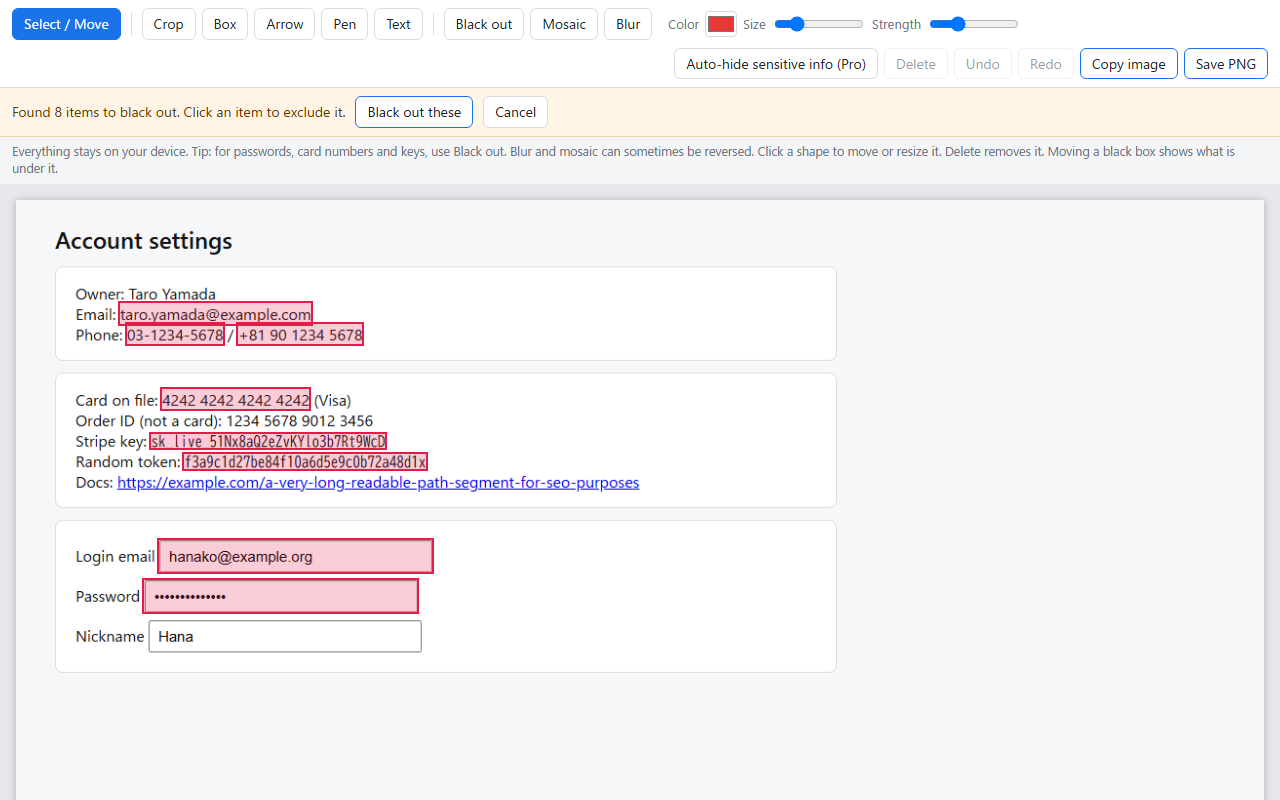The width and height of the screenshot is (1280, 800).
Task: Adjust the Strength slider
Action: coord(974,24)
